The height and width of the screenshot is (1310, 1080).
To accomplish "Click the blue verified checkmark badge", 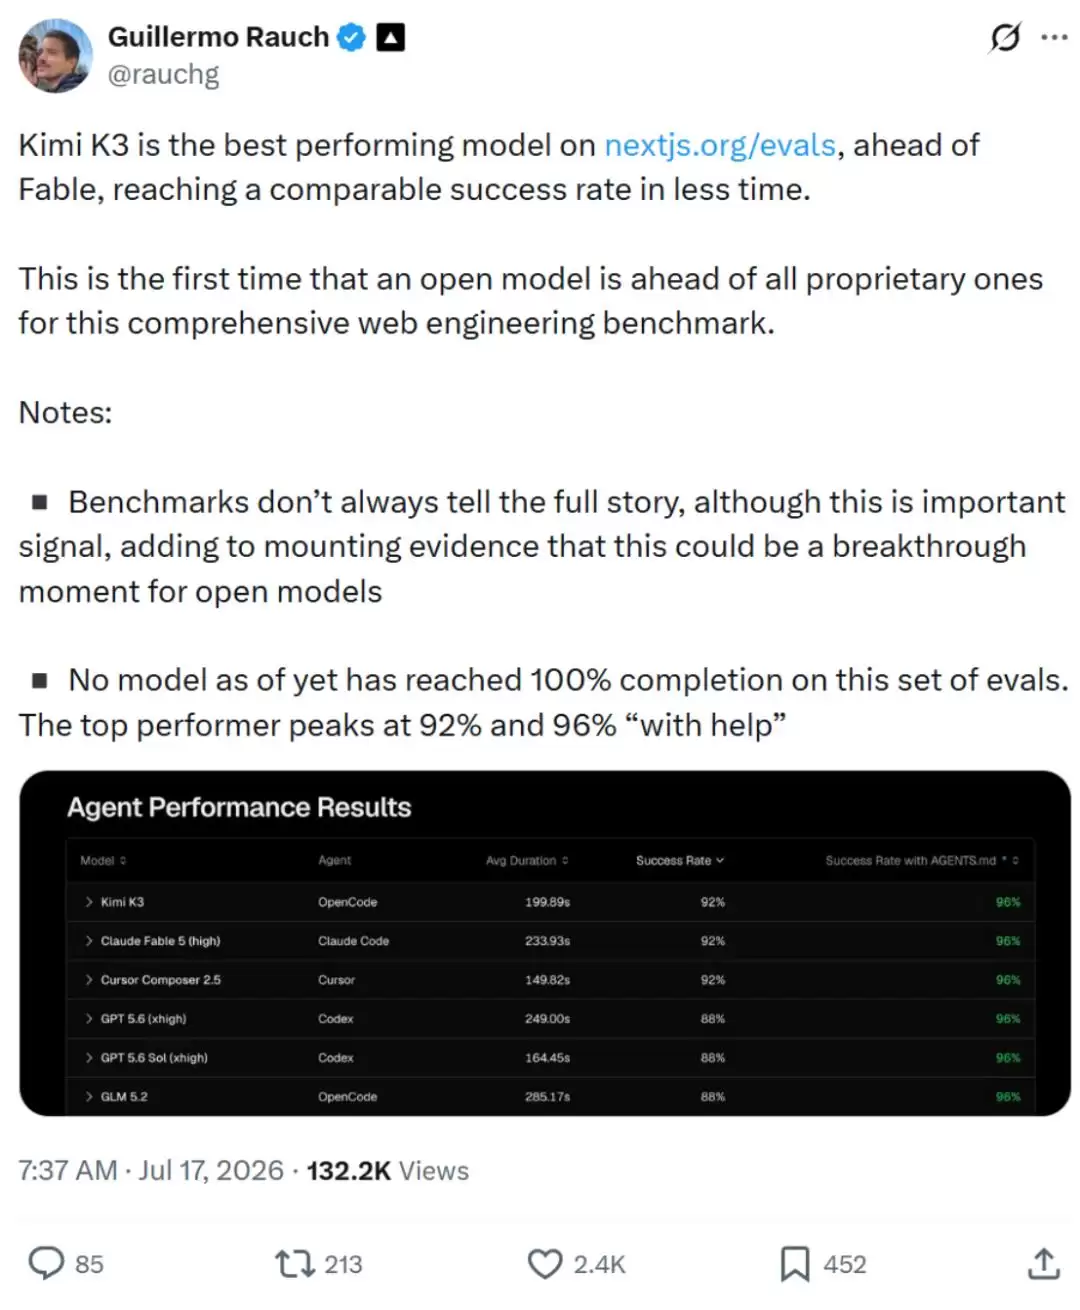I will (351, 38).
